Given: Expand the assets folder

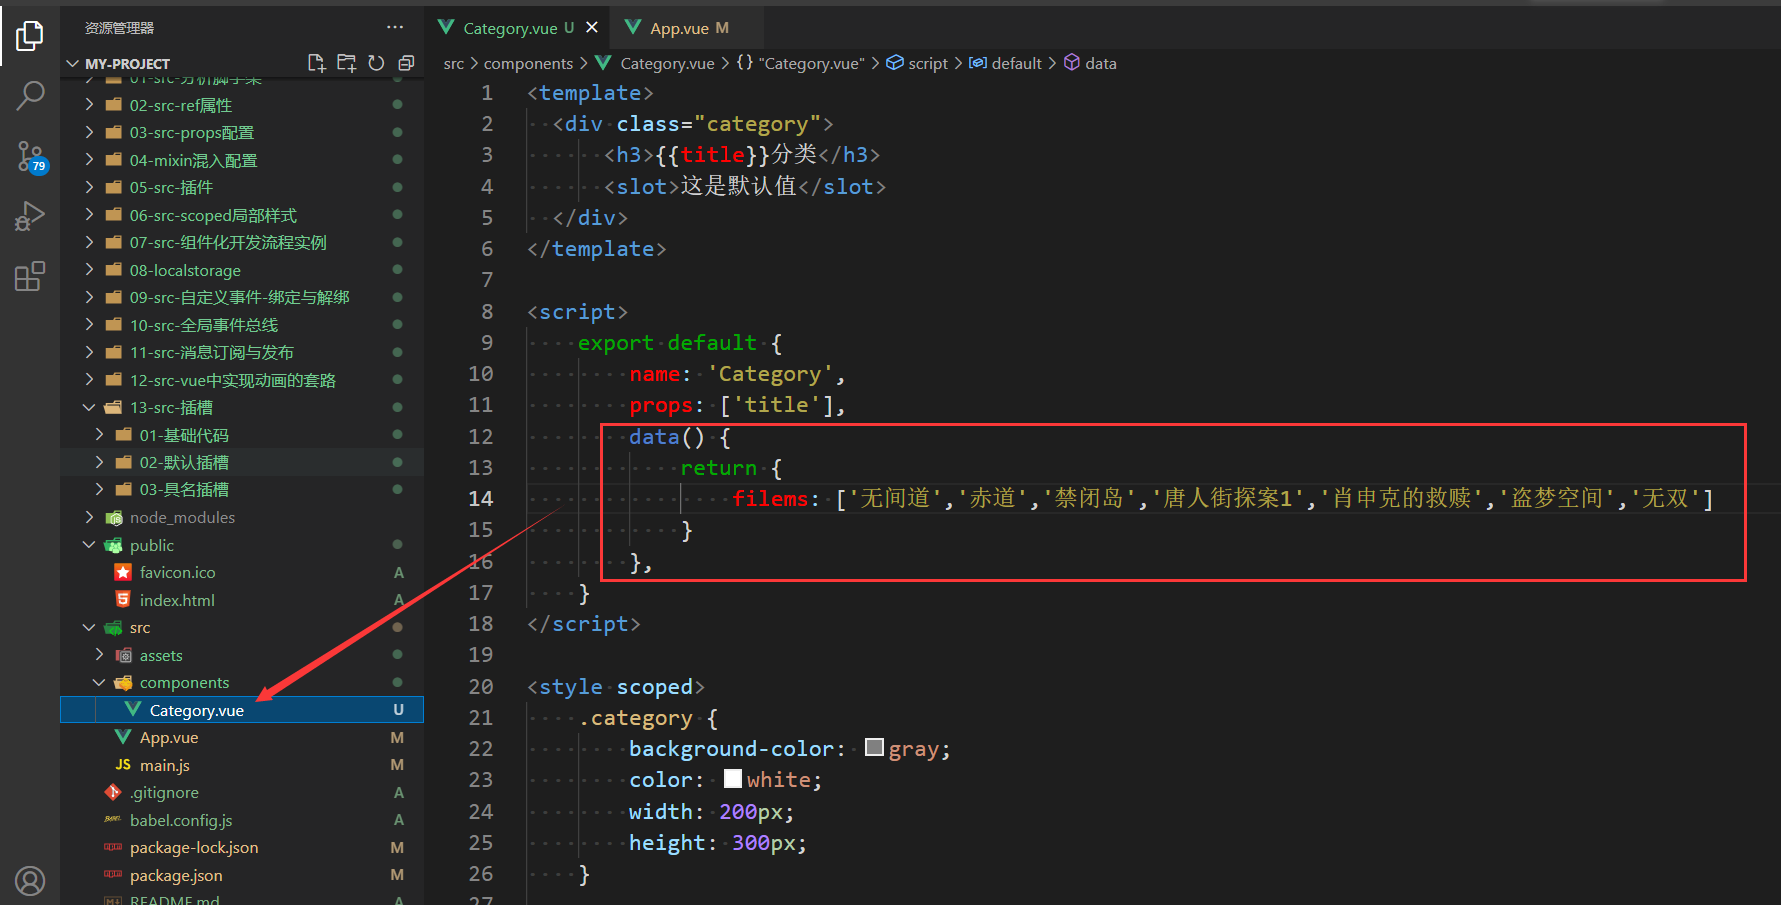Looking at the screenshot, I should click(161, 655).
